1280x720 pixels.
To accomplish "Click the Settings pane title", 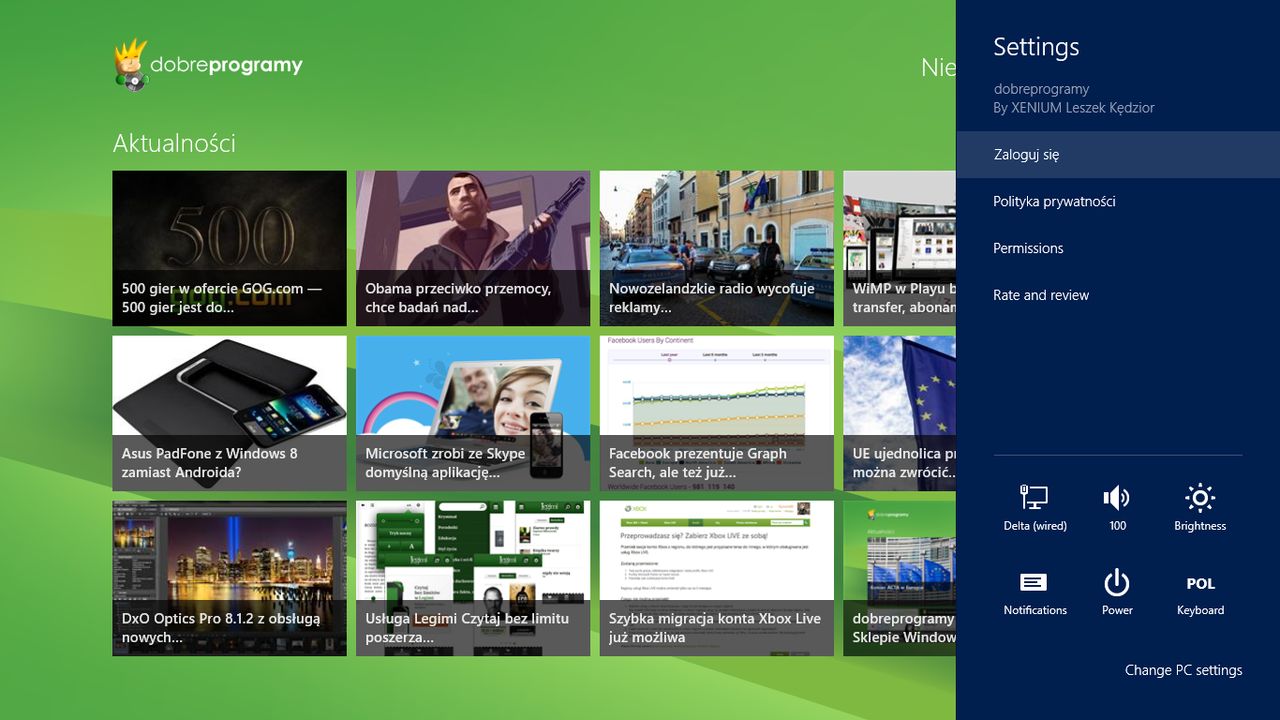I will coord(1036,47).
